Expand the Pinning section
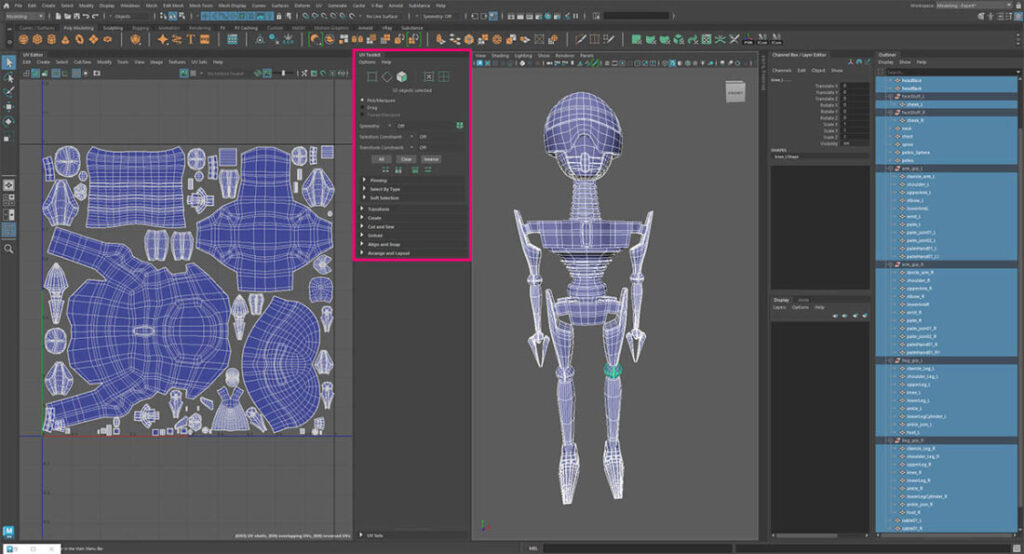Viewport: 1024px width, 554px height. click(414, 180)
